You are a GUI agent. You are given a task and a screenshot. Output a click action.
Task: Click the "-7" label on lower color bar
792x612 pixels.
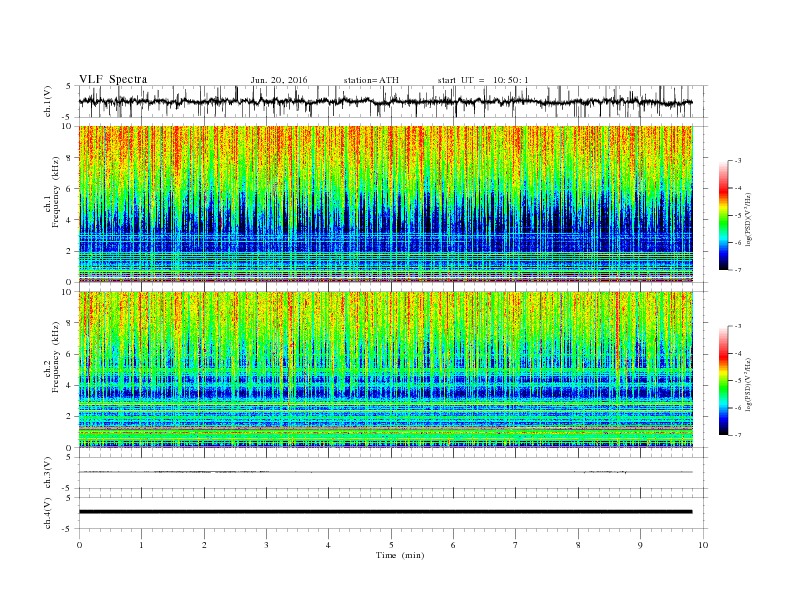(x=738, y=435)
